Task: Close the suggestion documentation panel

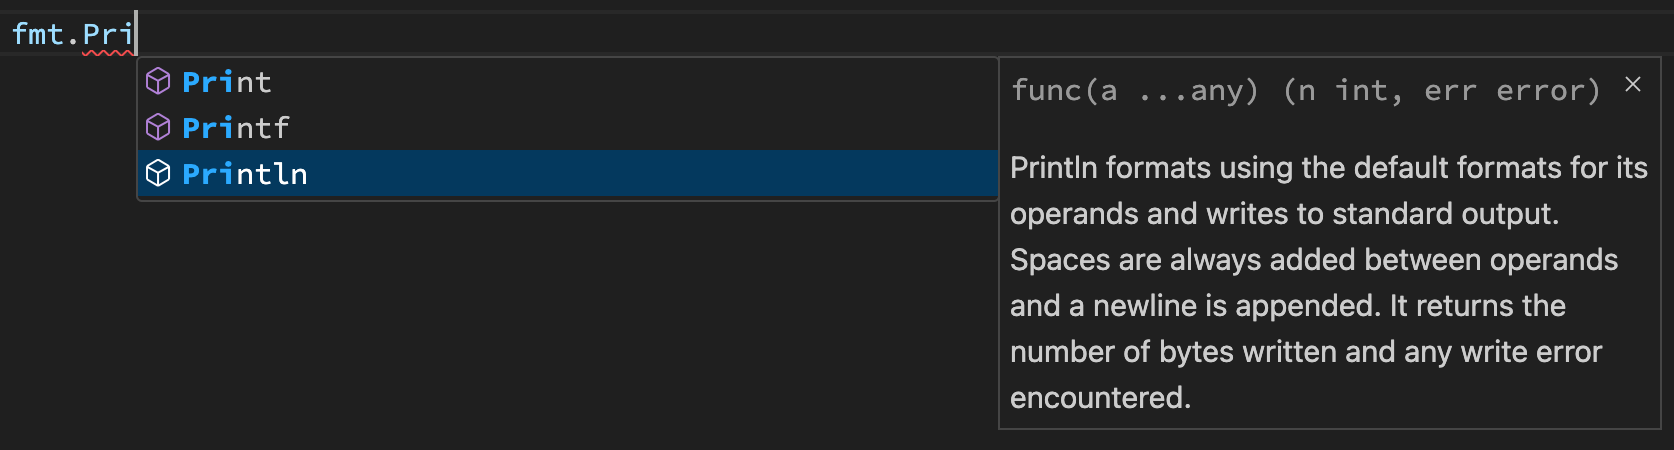Action: click(1633, 85)
